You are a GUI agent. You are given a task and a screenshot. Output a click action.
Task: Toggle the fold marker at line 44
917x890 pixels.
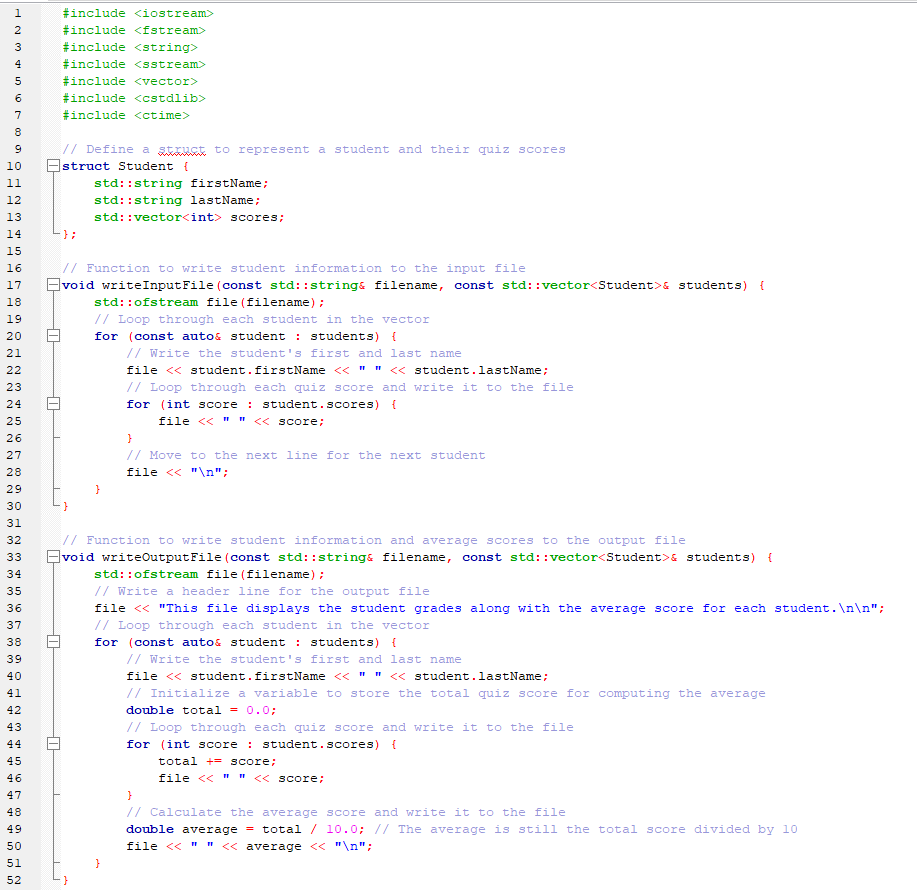coord(54,744)
